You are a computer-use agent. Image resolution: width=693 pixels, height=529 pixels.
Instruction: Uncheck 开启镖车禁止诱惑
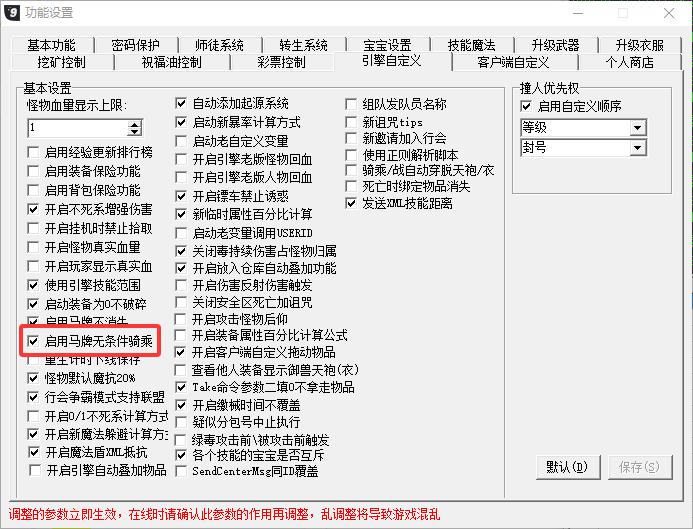click(x=181, y=196)
